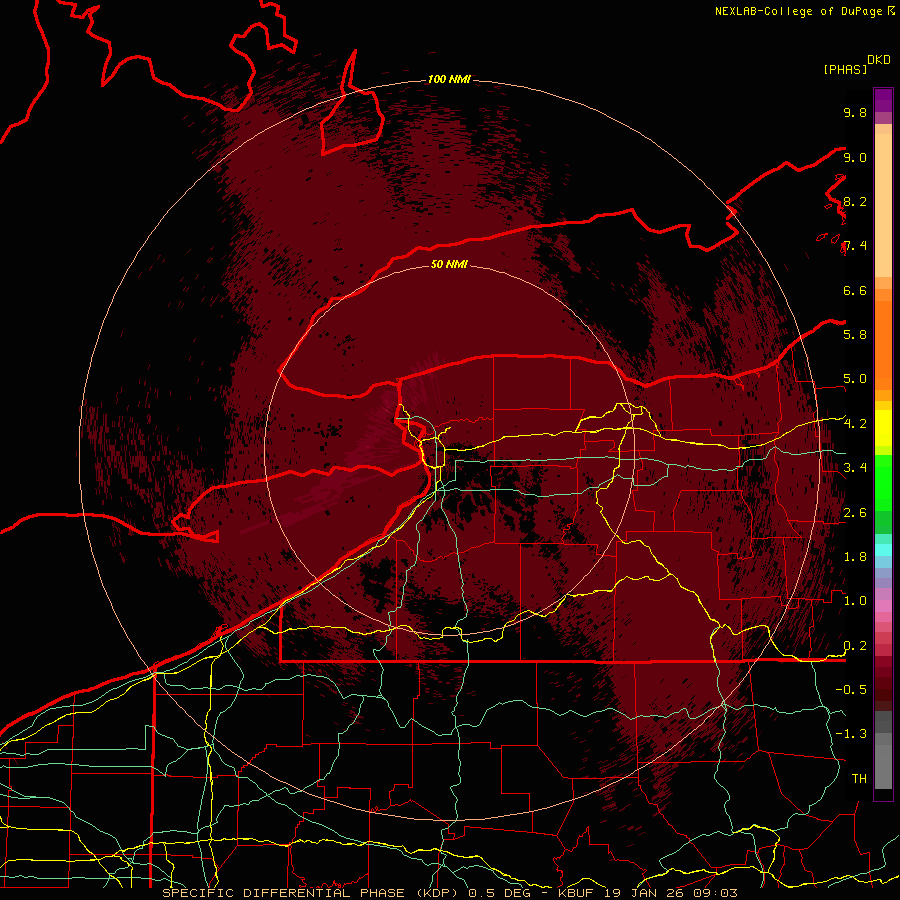Pick the bright green segment of color scale

pos(883,482)
